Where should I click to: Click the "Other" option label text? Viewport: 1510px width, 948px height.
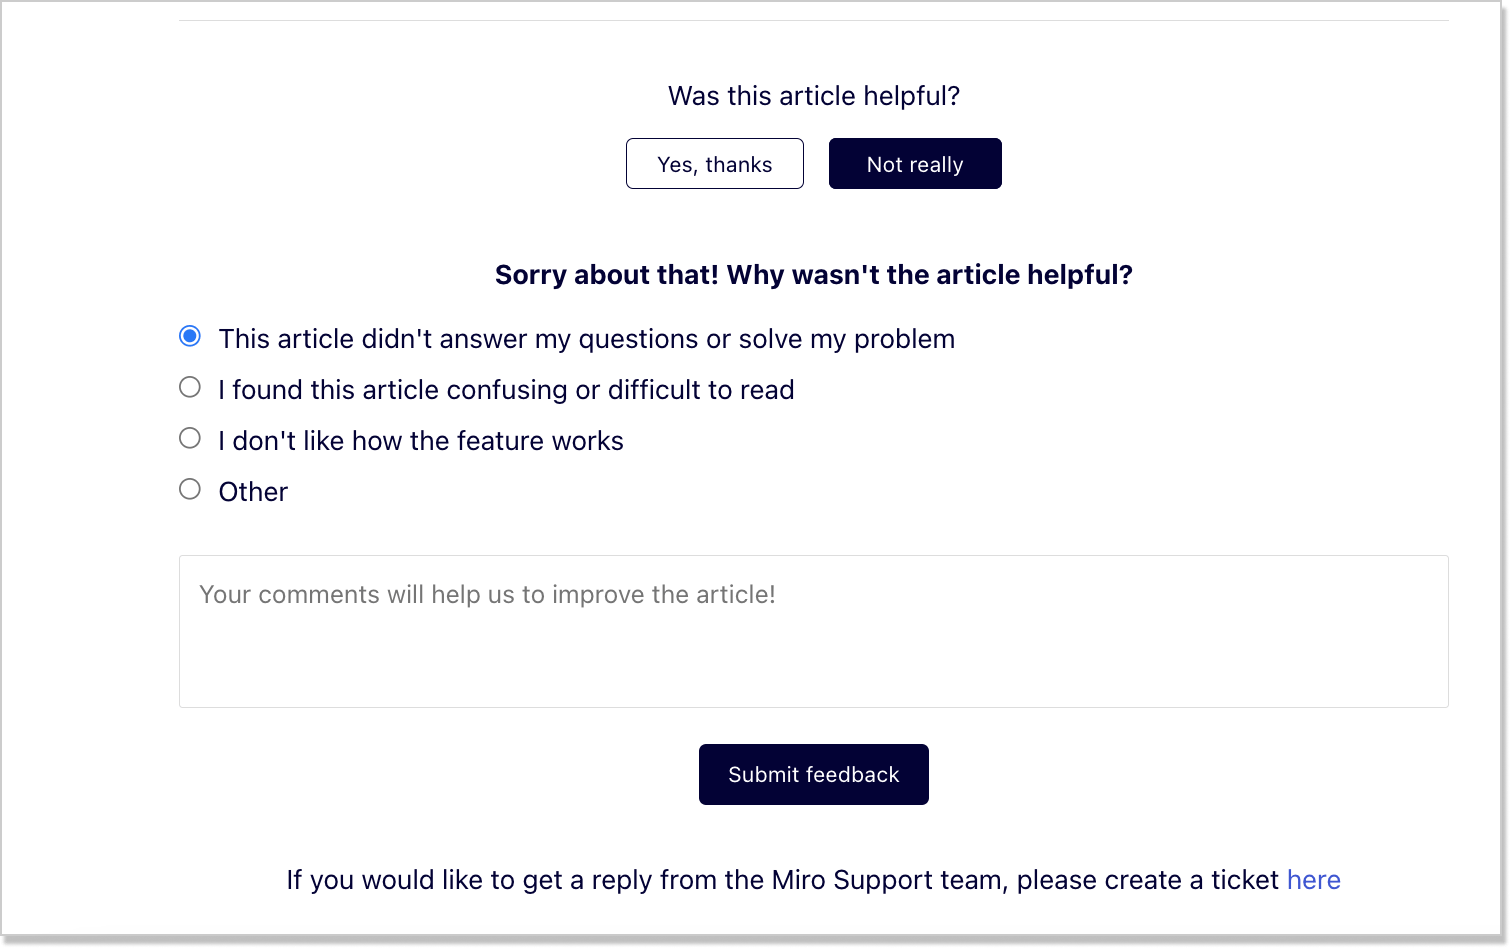pyautogui.click(x=253, y=492)
